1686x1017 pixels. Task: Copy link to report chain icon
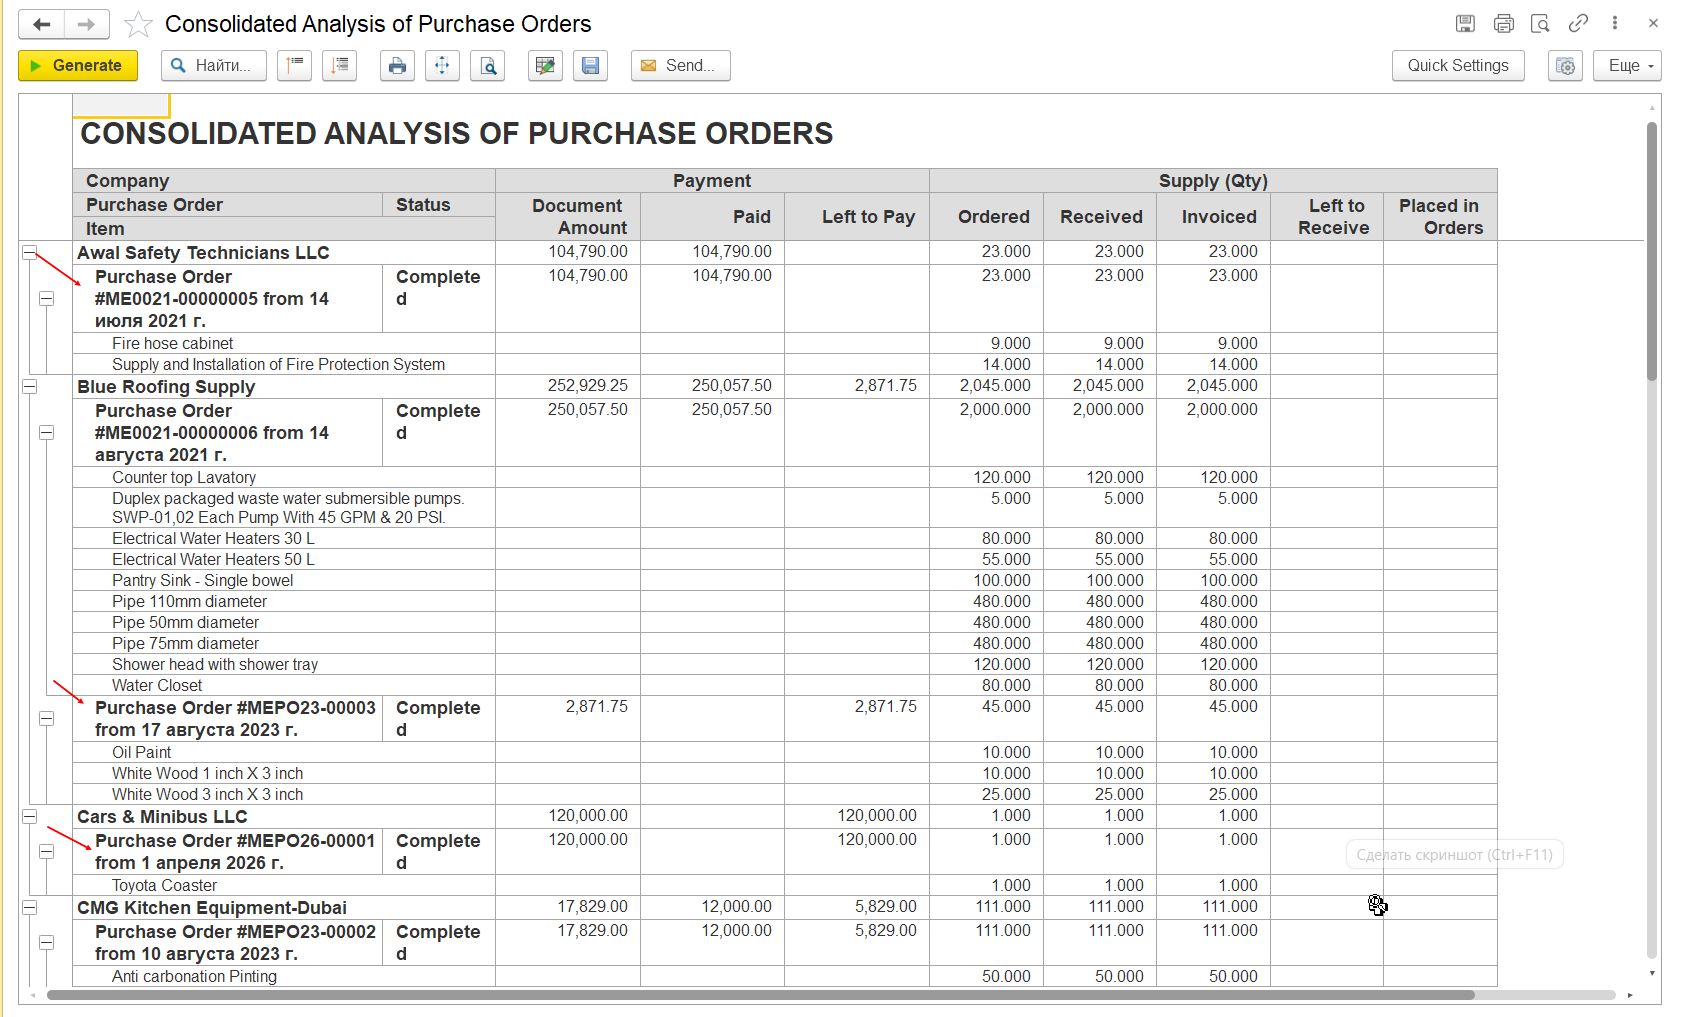[x=1578, y=23]
